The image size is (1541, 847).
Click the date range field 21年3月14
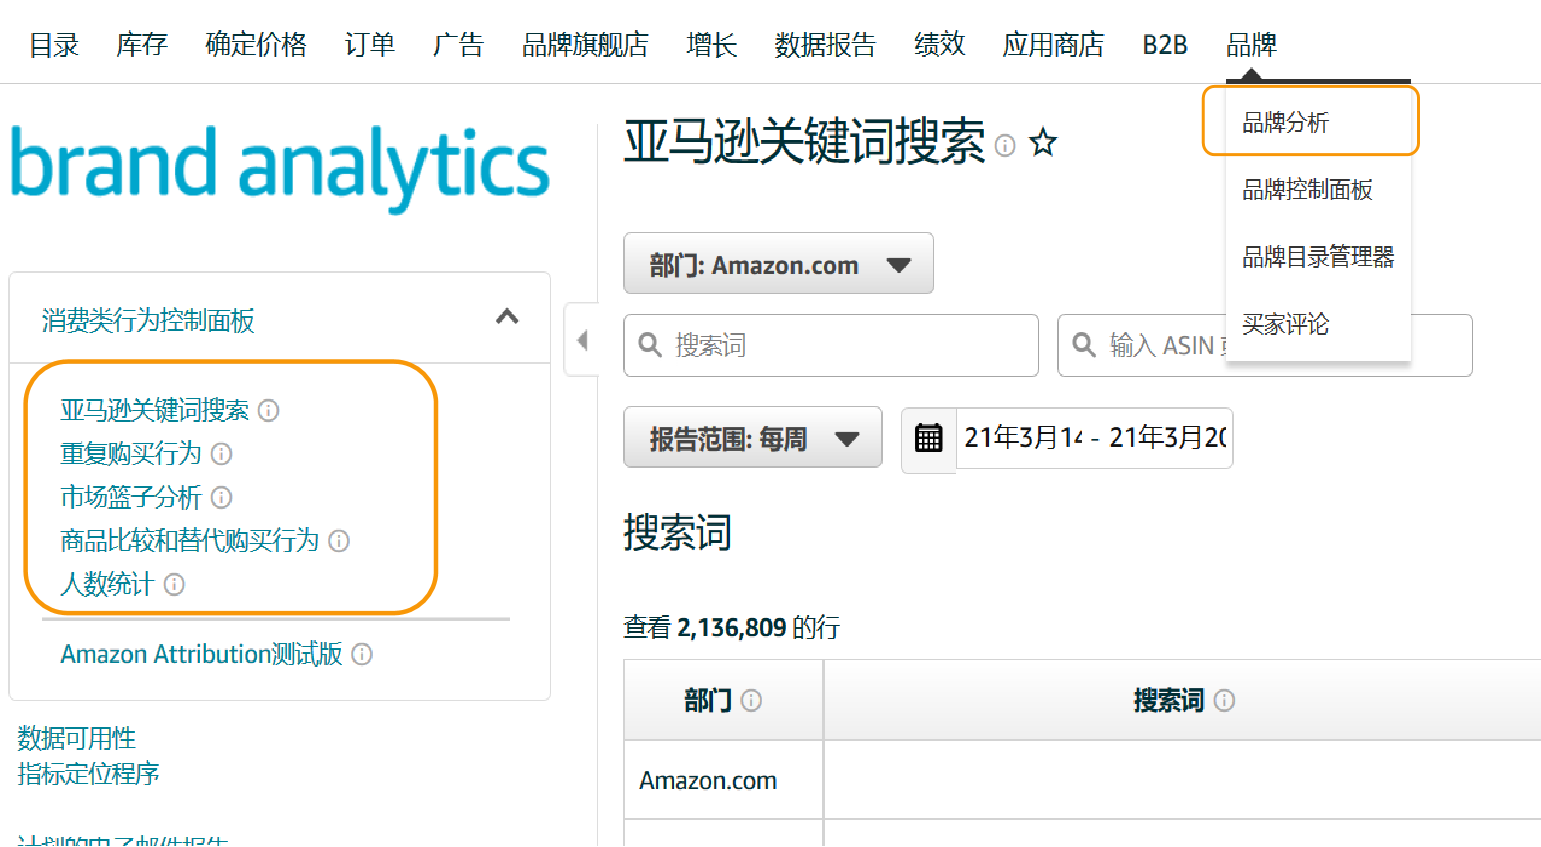[x=1094, y=438]
